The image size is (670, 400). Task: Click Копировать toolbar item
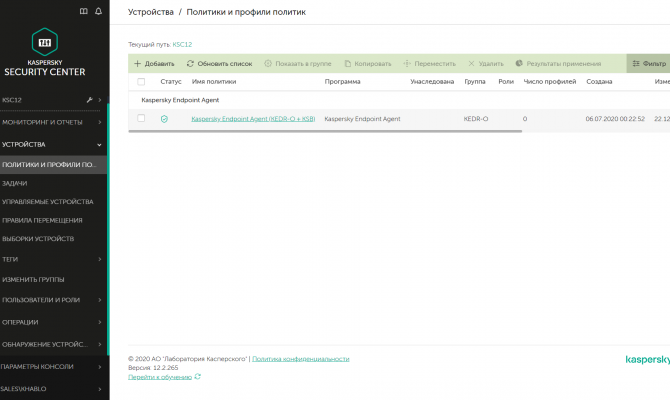pos(368,64)
